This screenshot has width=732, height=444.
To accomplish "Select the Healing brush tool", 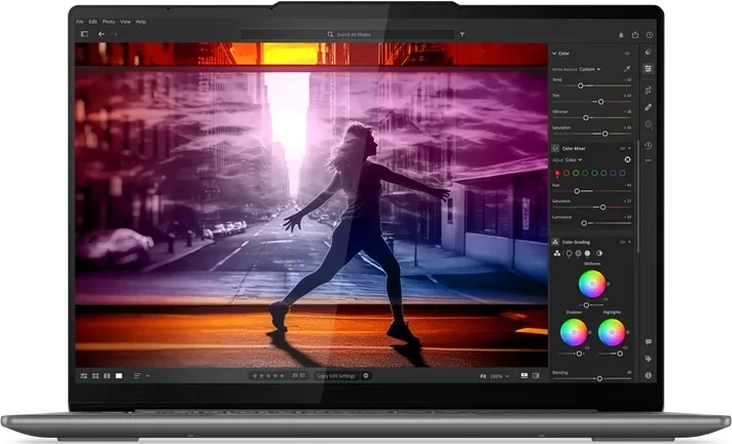I will point(648,106).
